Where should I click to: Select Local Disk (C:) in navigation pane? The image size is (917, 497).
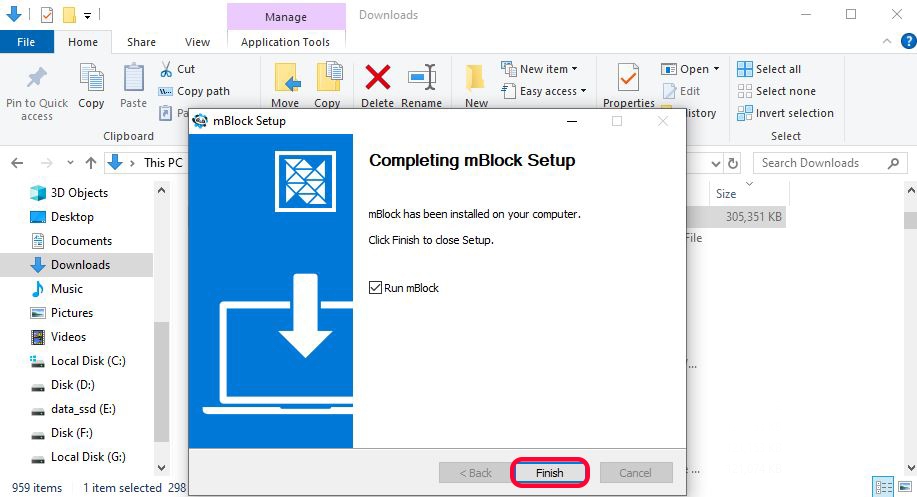(x=88, y=361)
